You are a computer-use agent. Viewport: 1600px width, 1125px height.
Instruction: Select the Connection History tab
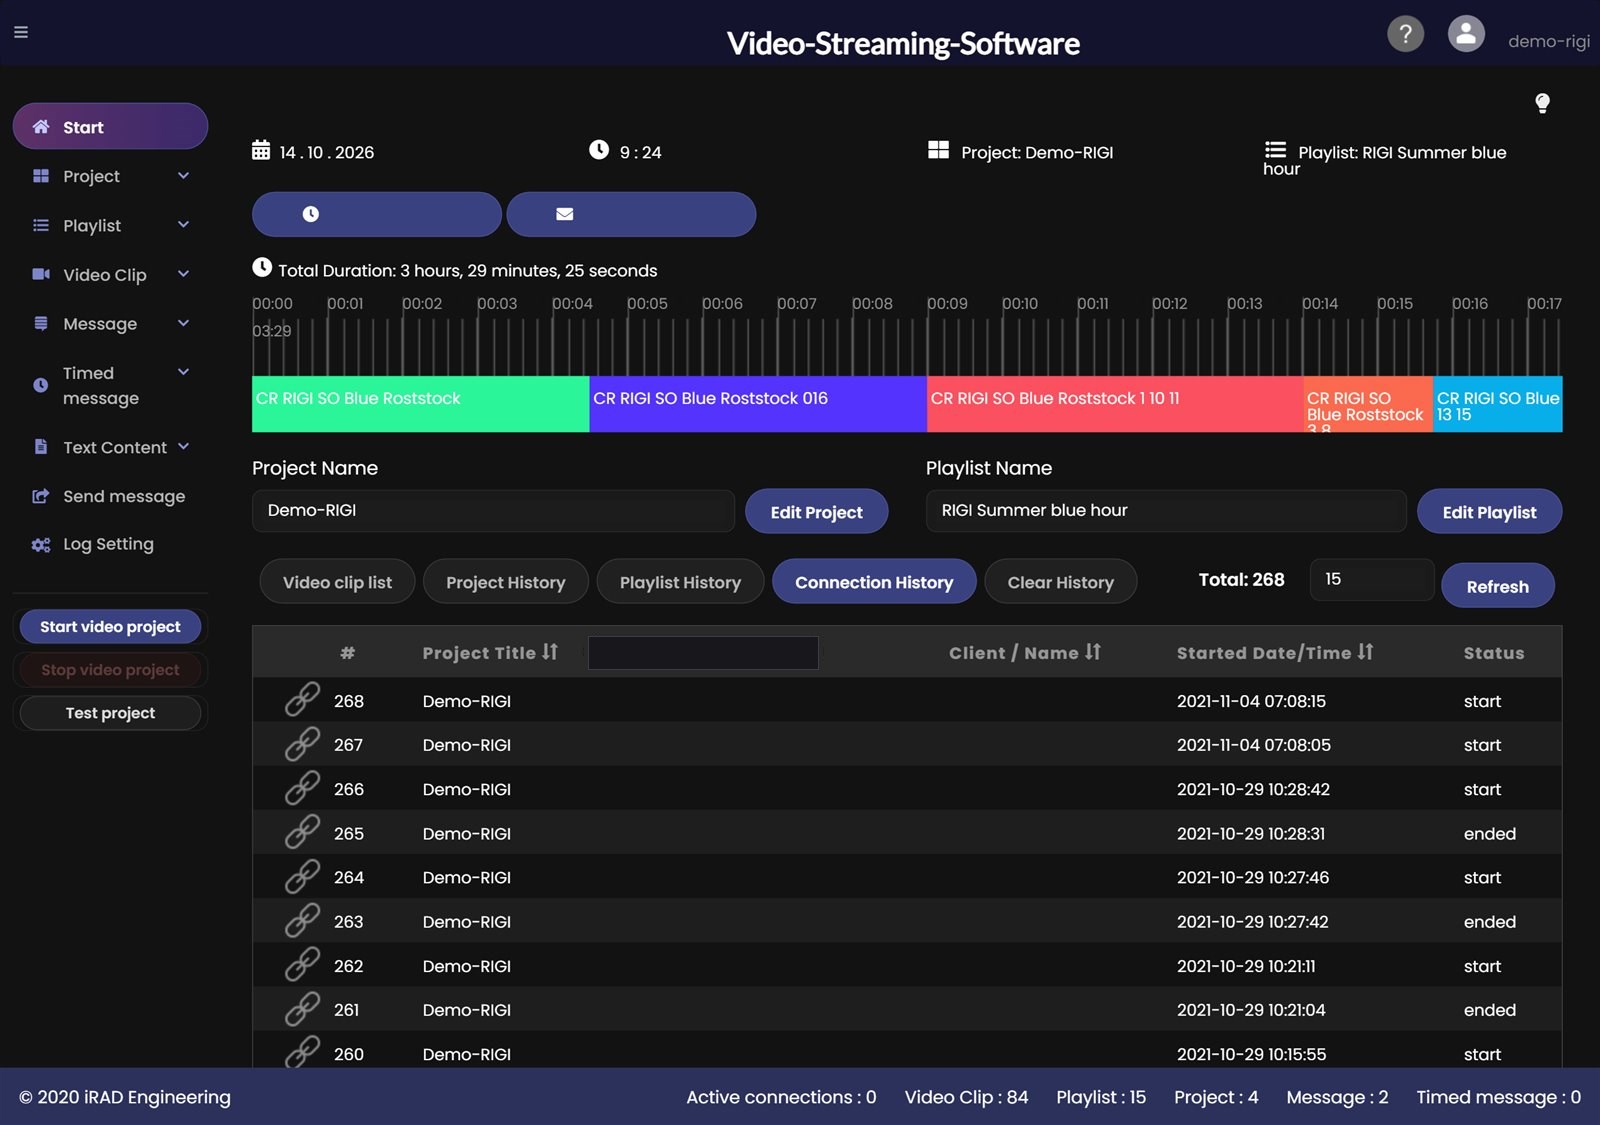pyautogui.click(x=874, y=582)
